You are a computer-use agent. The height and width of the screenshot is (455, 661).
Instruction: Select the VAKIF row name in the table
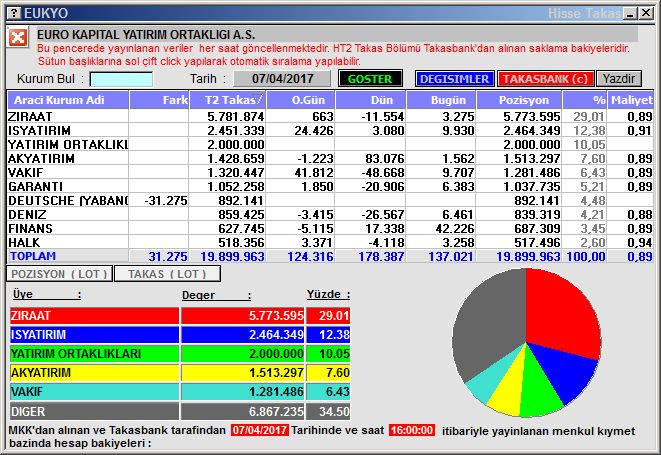(68, 172)
